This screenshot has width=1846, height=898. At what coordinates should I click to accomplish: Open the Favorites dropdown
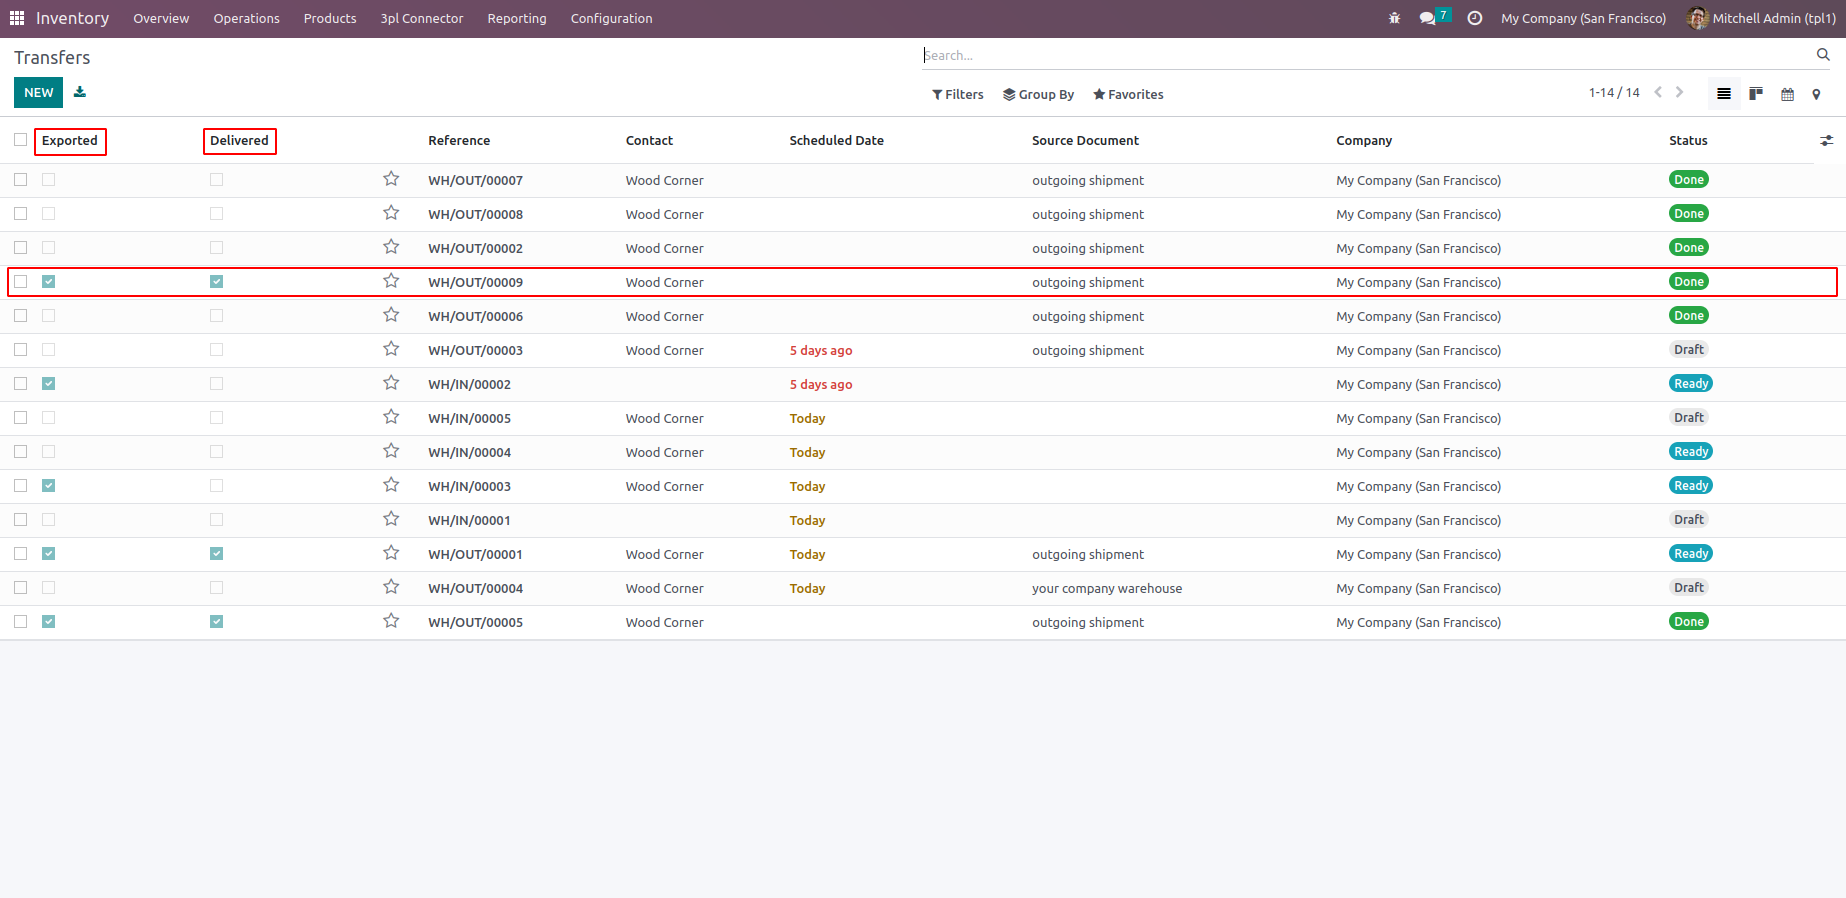[x=1128, y=94]
